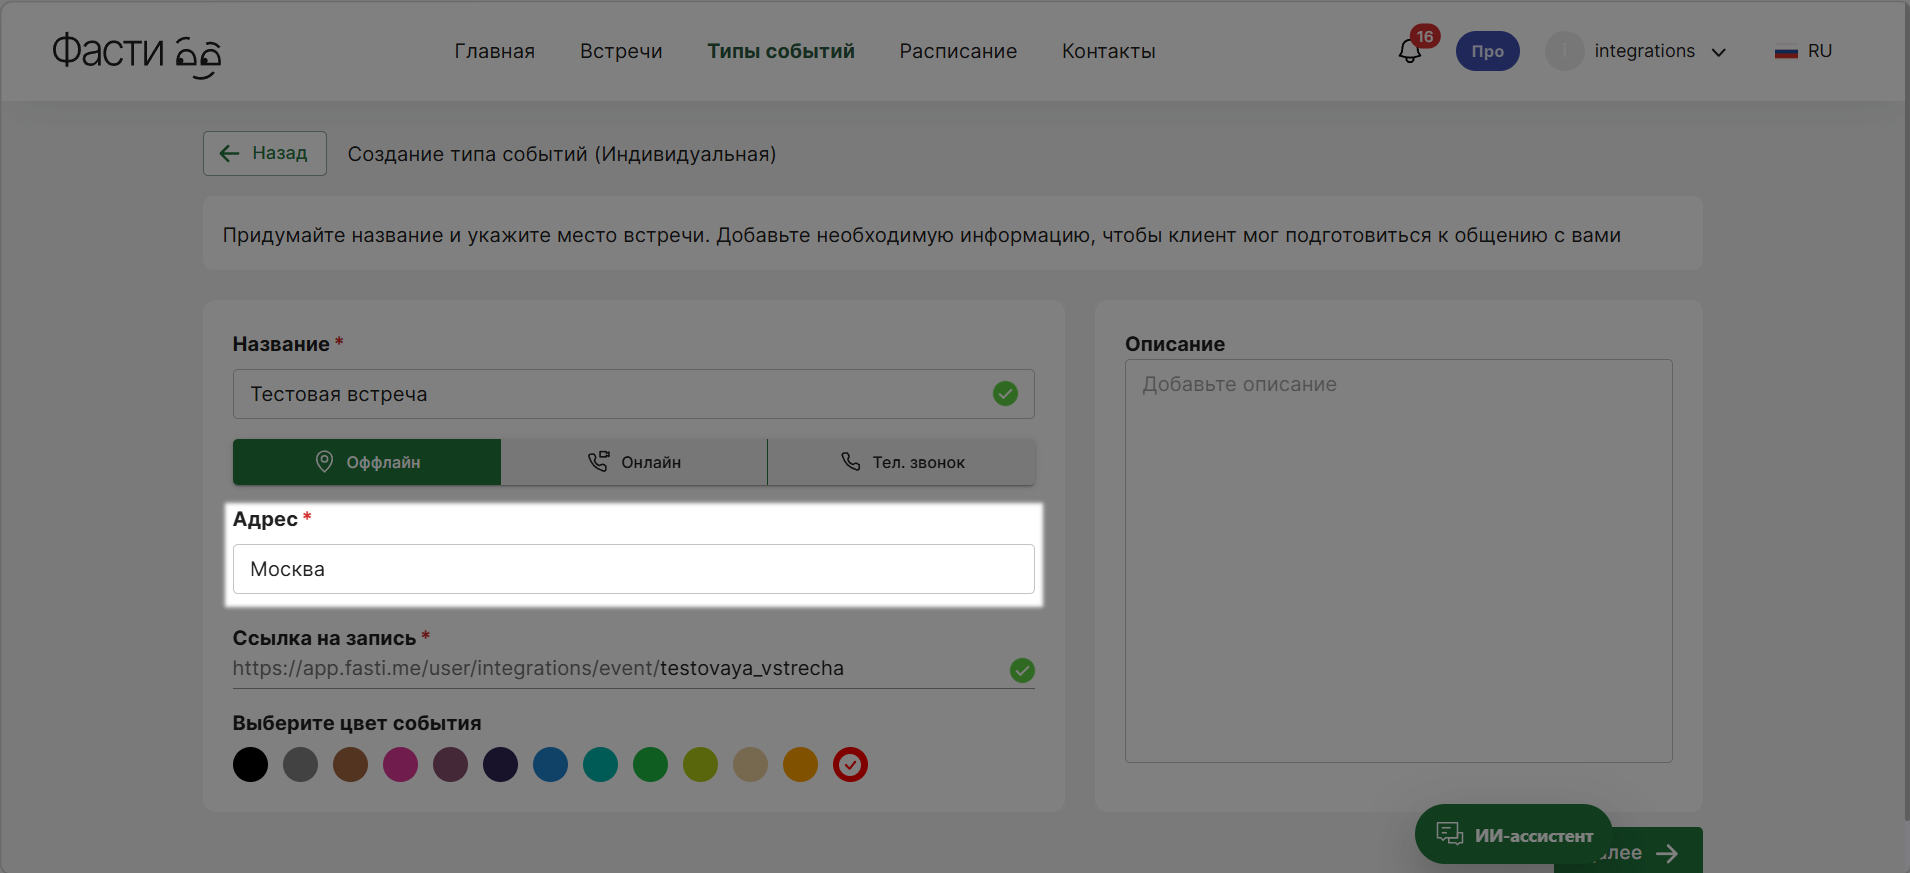Navigate to Встречи section
The width and height of the screenshot is (1910, 873).
[x=621, y=51]
